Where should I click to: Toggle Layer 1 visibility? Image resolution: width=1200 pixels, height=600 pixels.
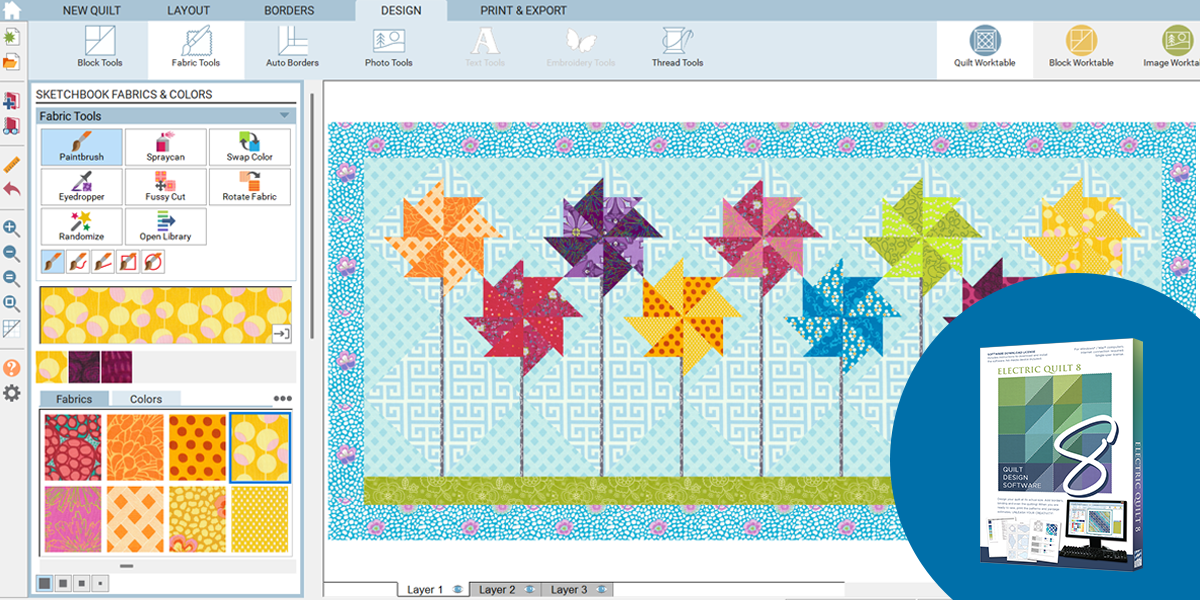coord(456,588)
